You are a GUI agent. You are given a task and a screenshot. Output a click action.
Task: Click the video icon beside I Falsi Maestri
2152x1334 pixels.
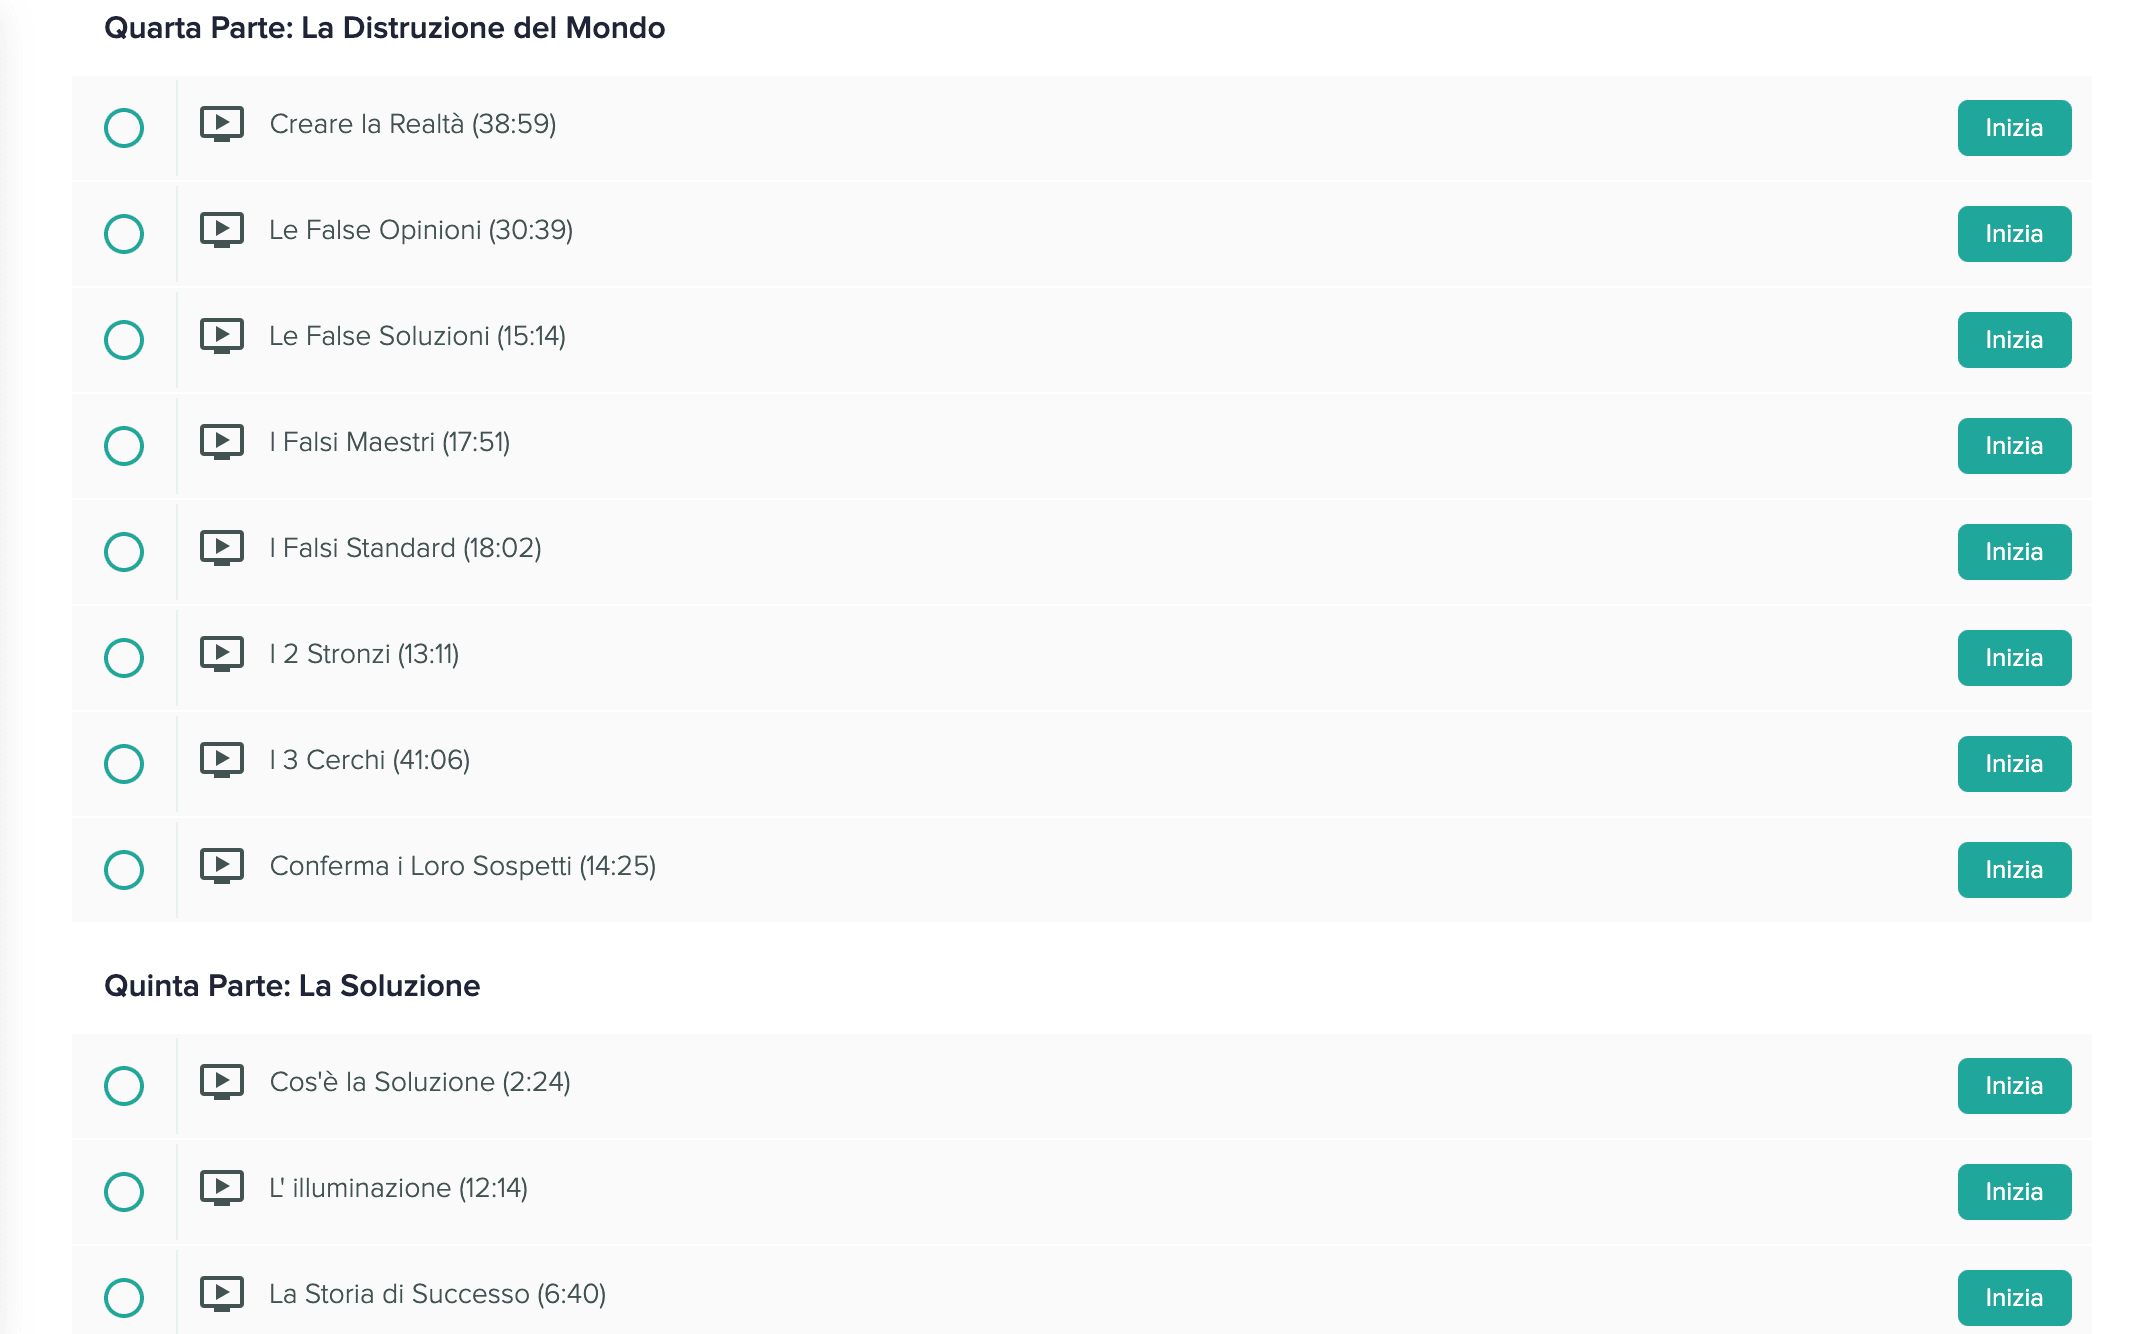tap(221, 442)
